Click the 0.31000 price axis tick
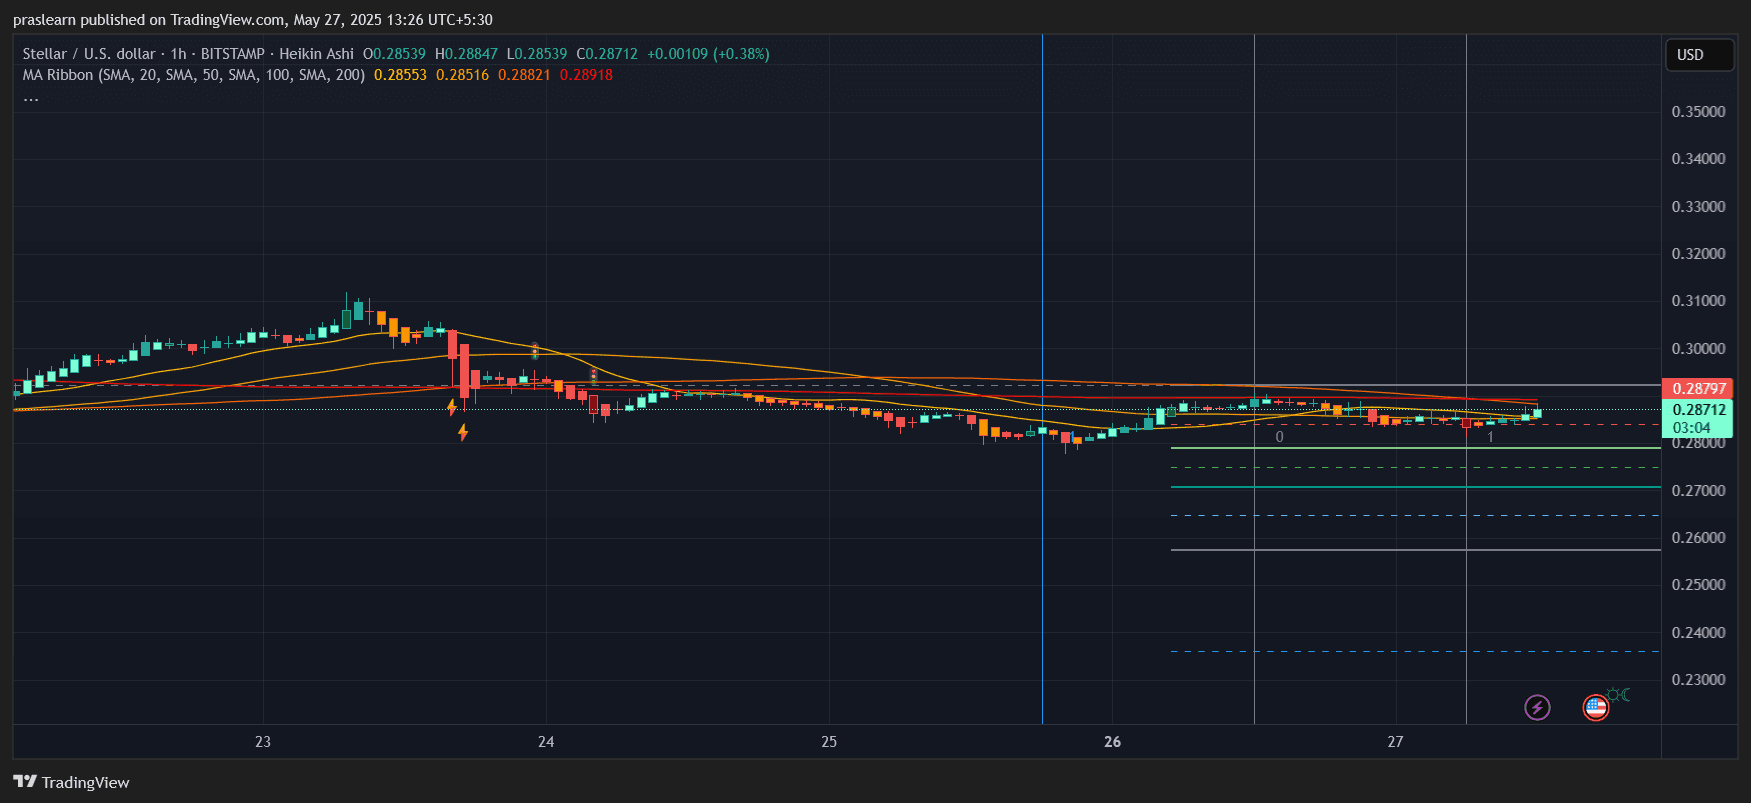The height and width of the screenshot is (803, 1751). (1698, 301)
